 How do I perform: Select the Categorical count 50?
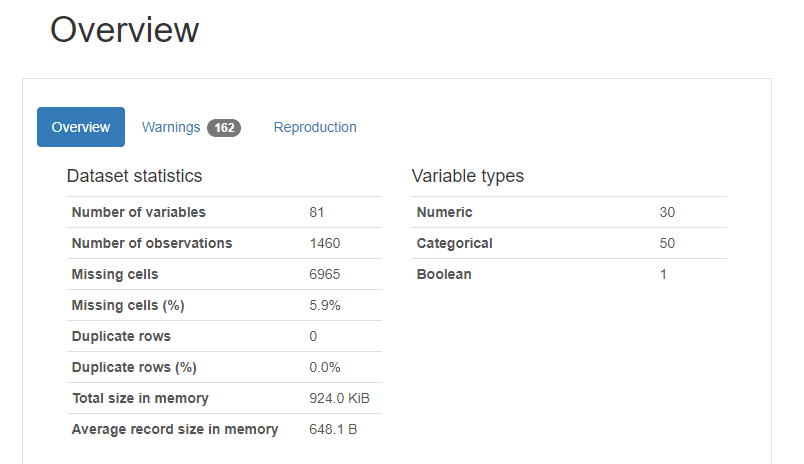coord(667,243)
